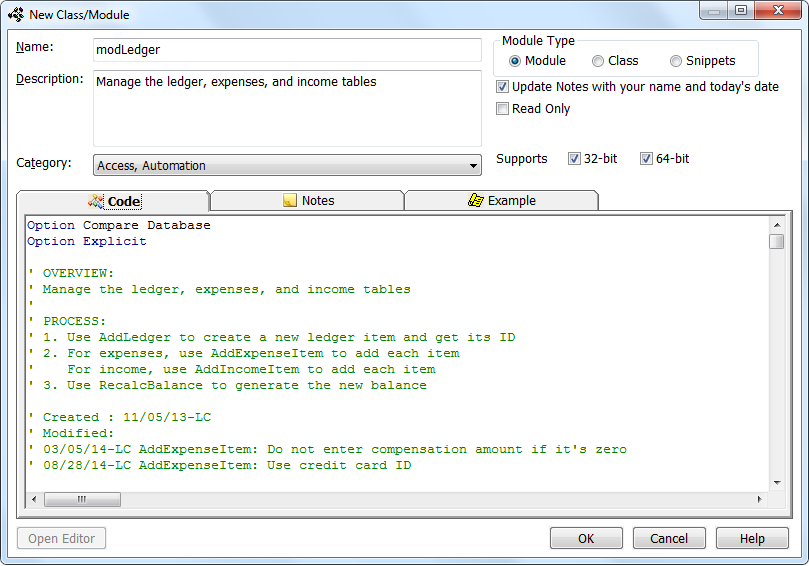
Task: Click the Supports label
Action: [x=522, y=159]
